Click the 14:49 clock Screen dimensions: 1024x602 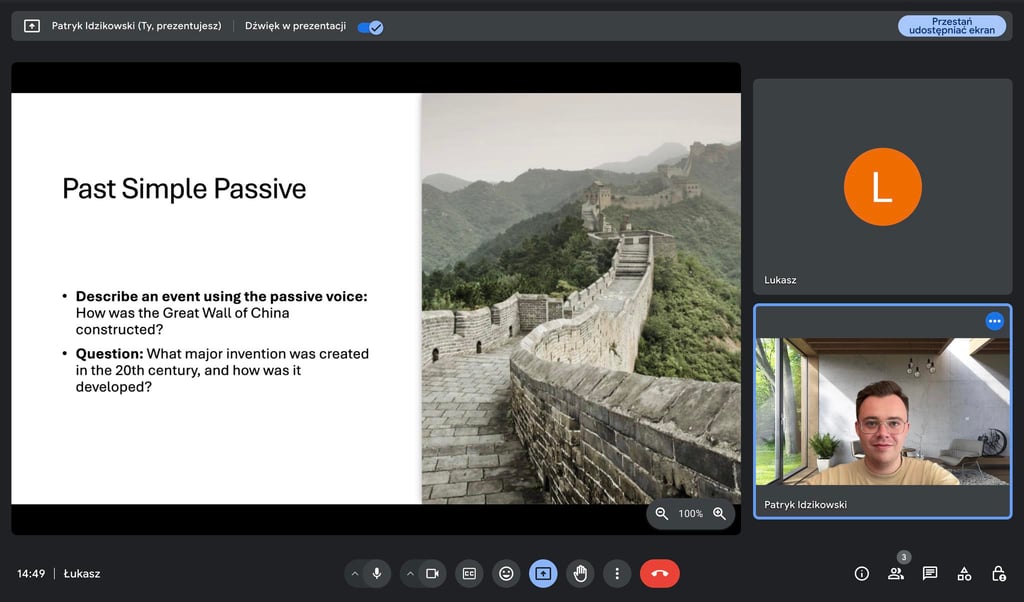pos(31,574)
